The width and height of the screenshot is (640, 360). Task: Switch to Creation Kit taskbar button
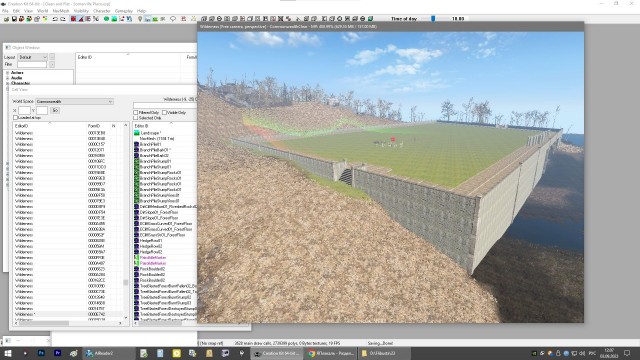click(277, 353)
